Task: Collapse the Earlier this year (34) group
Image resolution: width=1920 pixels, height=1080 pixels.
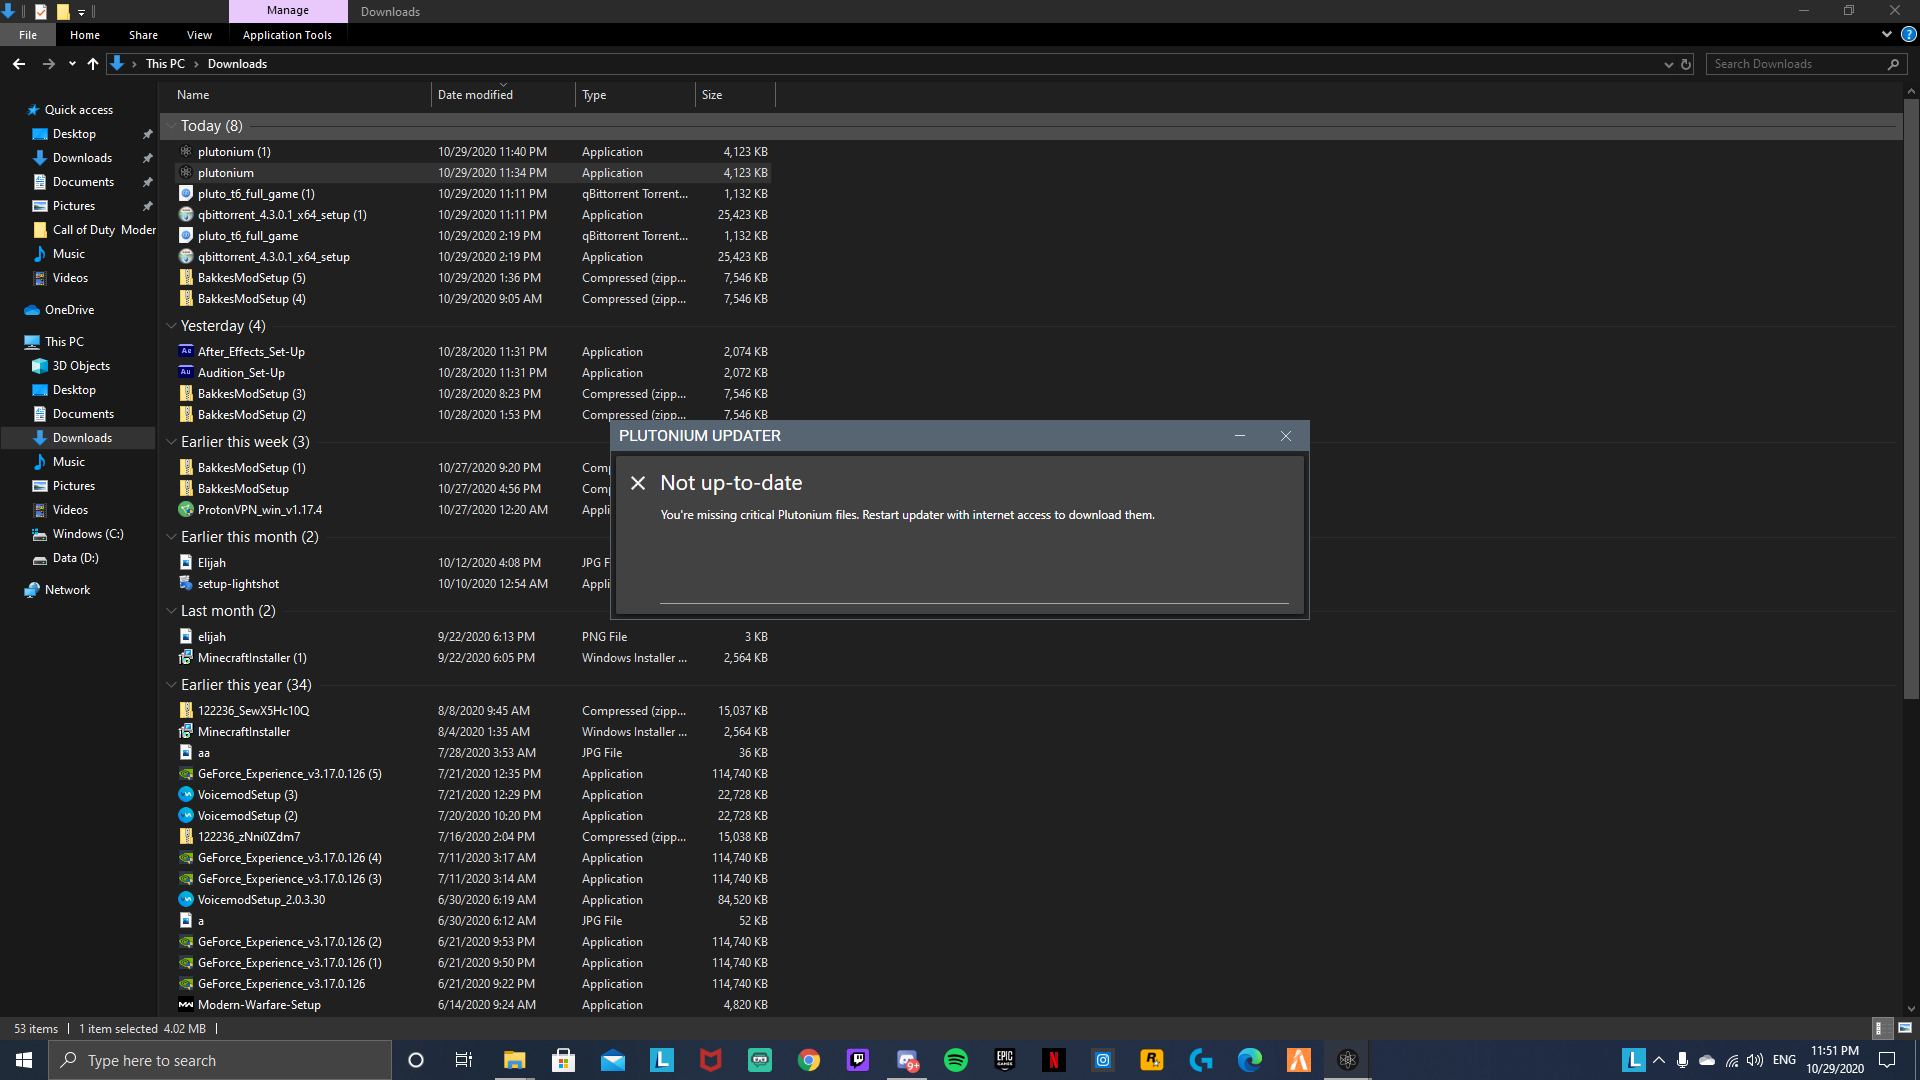Action: [x=172, y=685]
